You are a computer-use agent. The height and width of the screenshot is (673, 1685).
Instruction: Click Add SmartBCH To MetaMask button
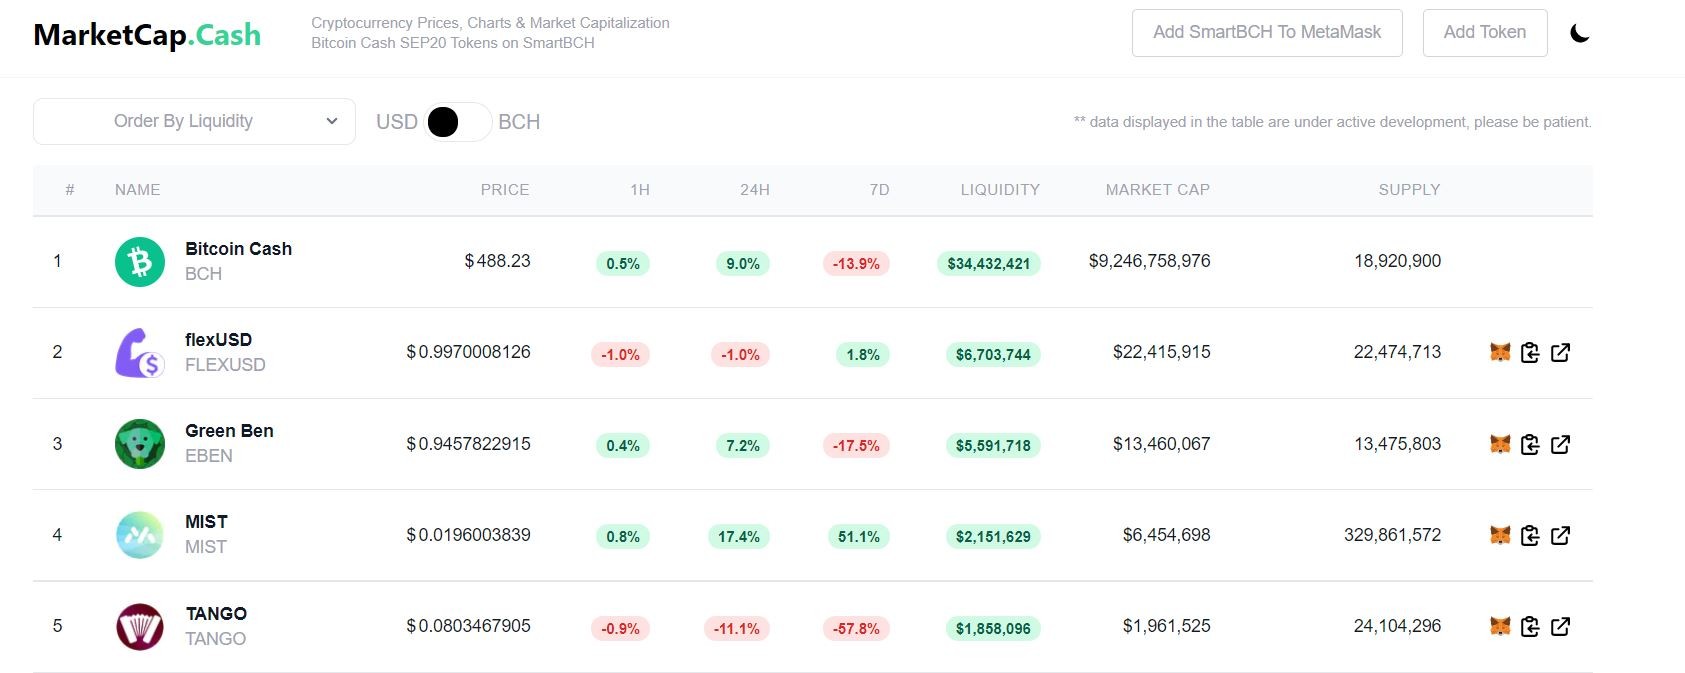tap(1267, 33)
